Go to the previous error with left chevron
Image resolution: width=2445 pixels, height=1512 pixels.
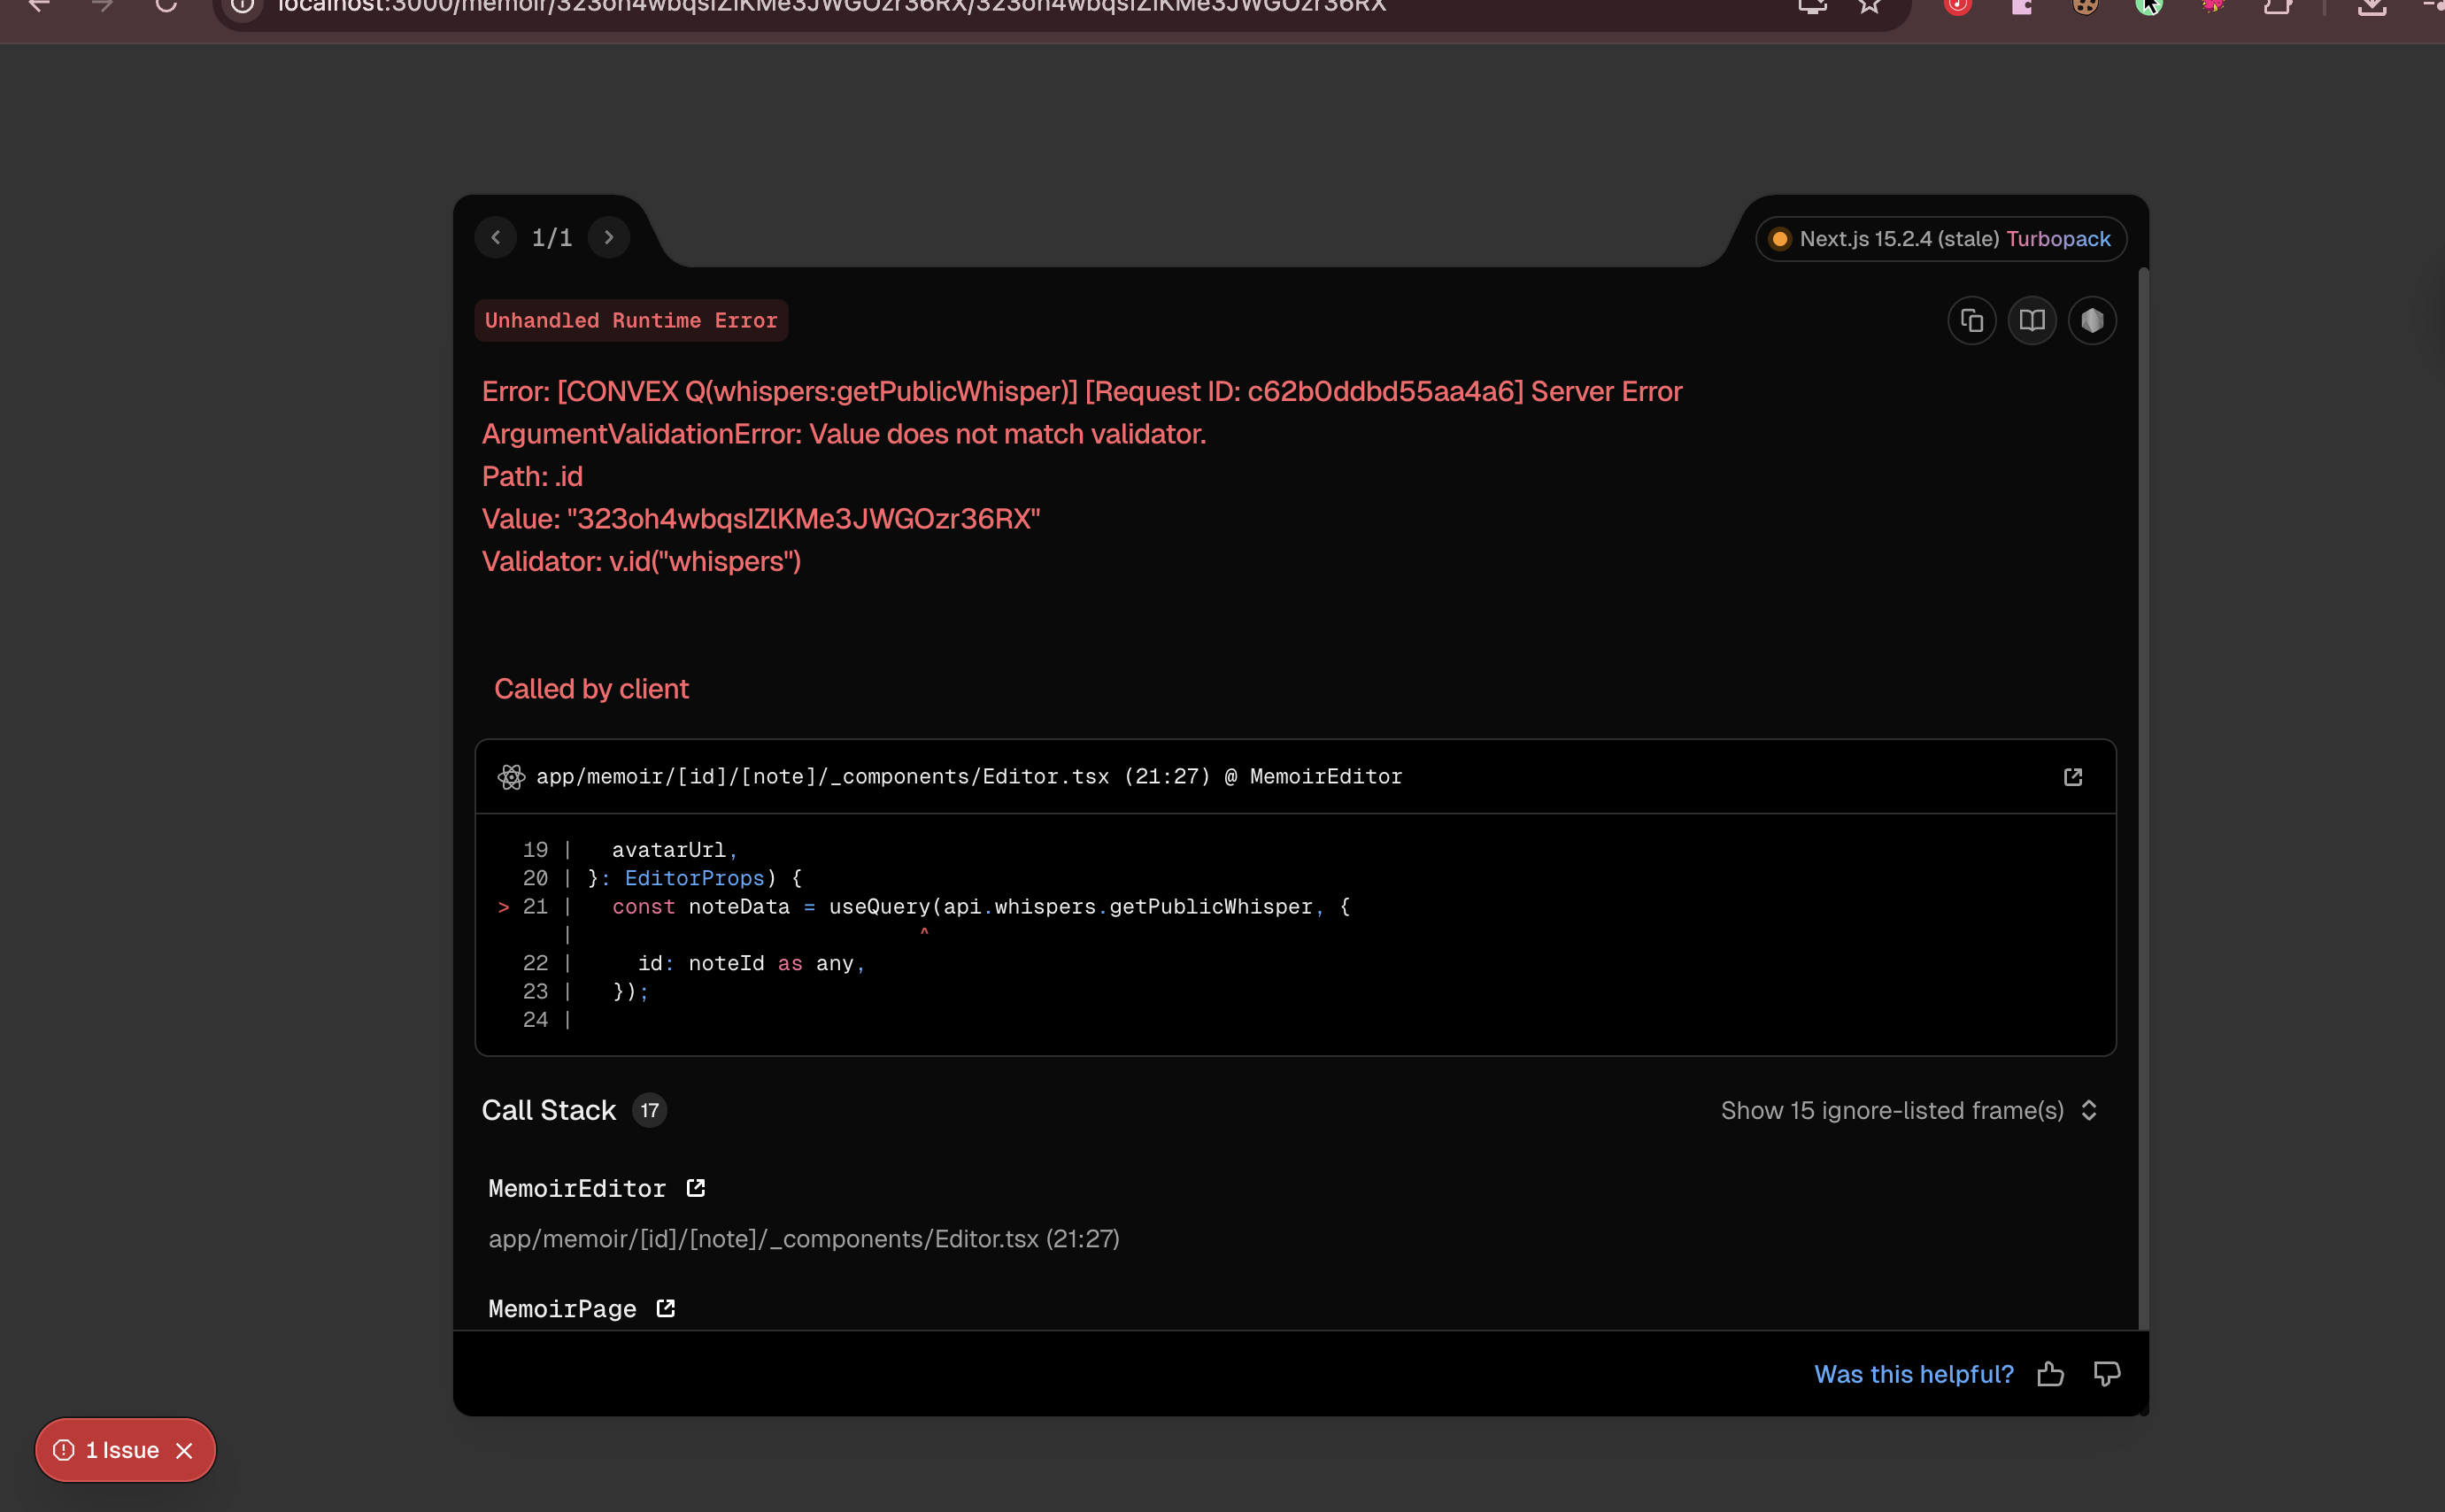(496, 238)
